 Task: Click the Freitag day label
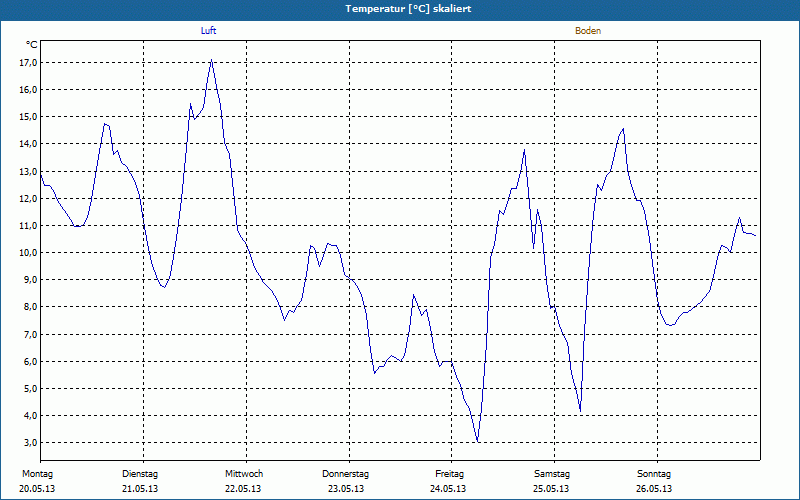coord(449,474)
